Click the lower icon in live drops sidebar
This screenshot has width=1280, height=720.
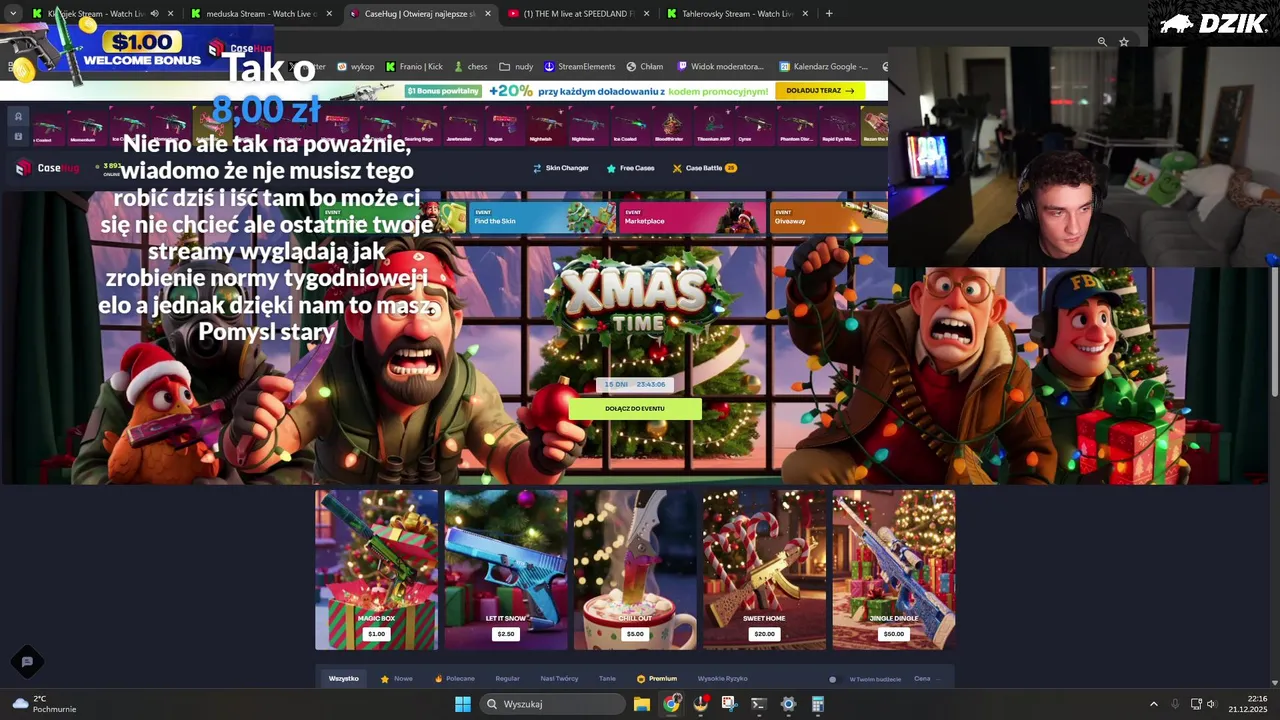click(x=18, y=136)
